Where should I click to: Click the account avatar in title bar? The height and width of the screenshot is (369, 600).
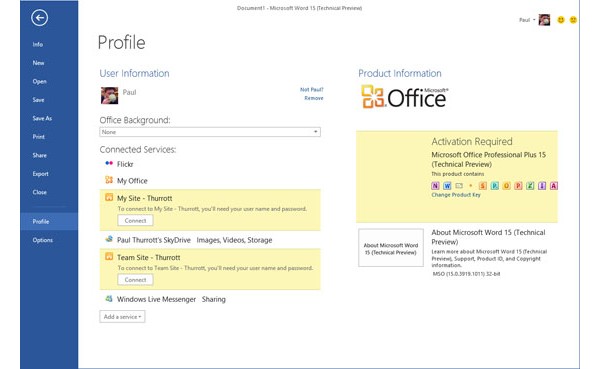(544, 20)
